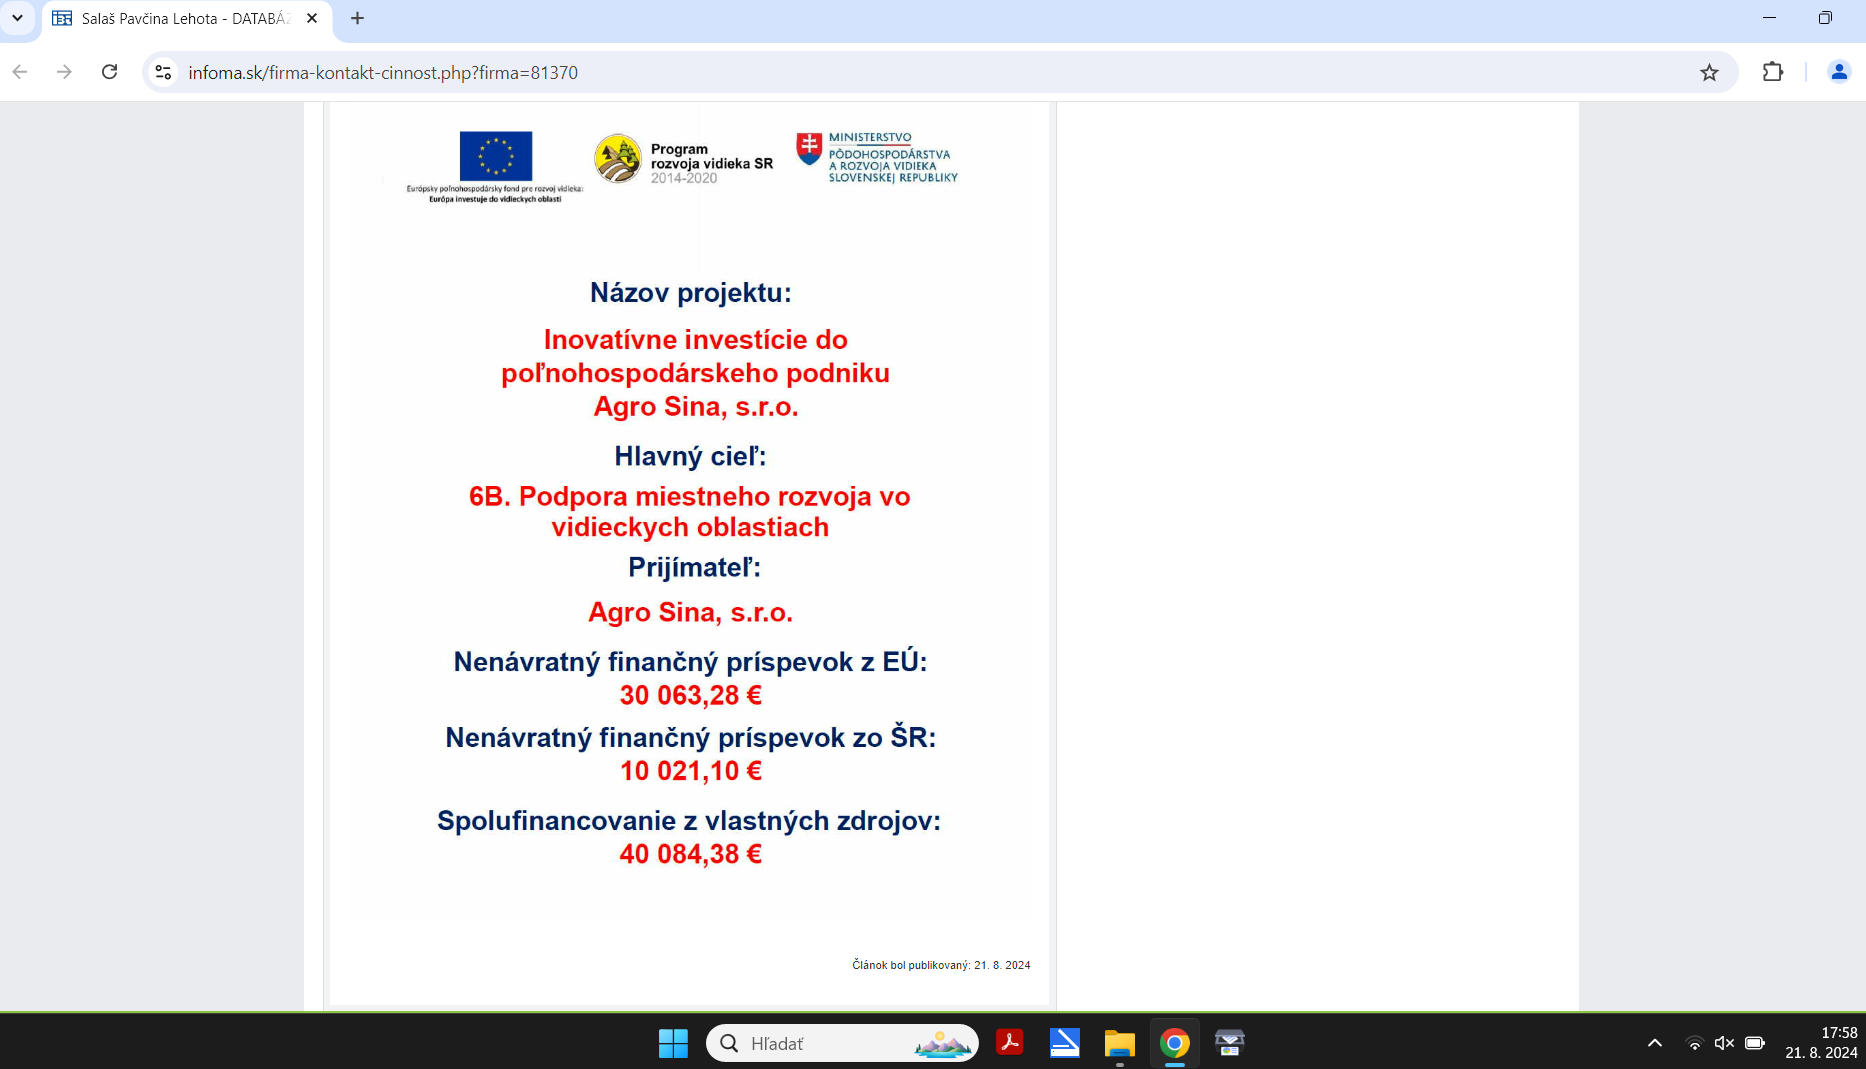Click 'Agro Sina, s.r.o.' under Prijímateľ
The height and width of the screenshot is (1069, 1866).
pyautogui.click(x=690, y=612)
